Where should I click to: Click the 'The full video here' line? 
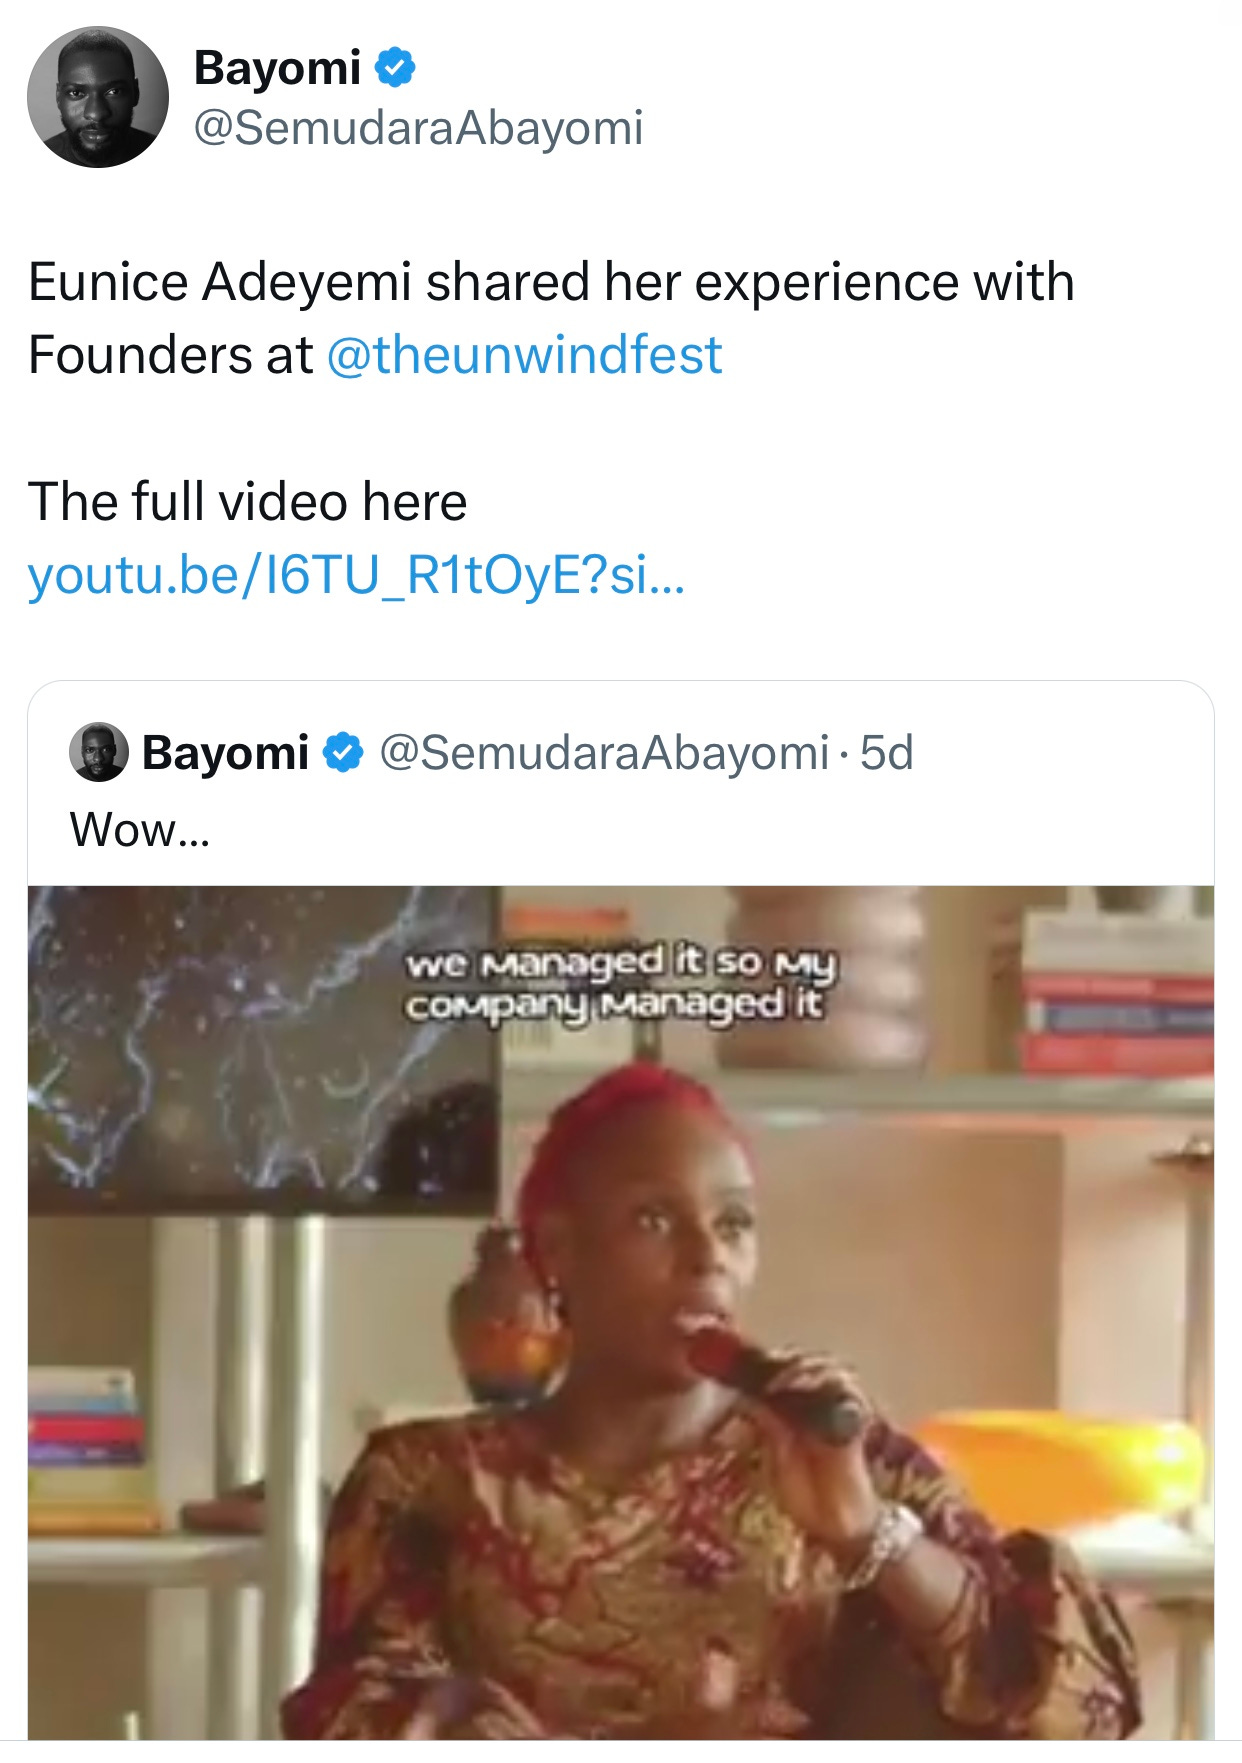(x=247, y=502)
